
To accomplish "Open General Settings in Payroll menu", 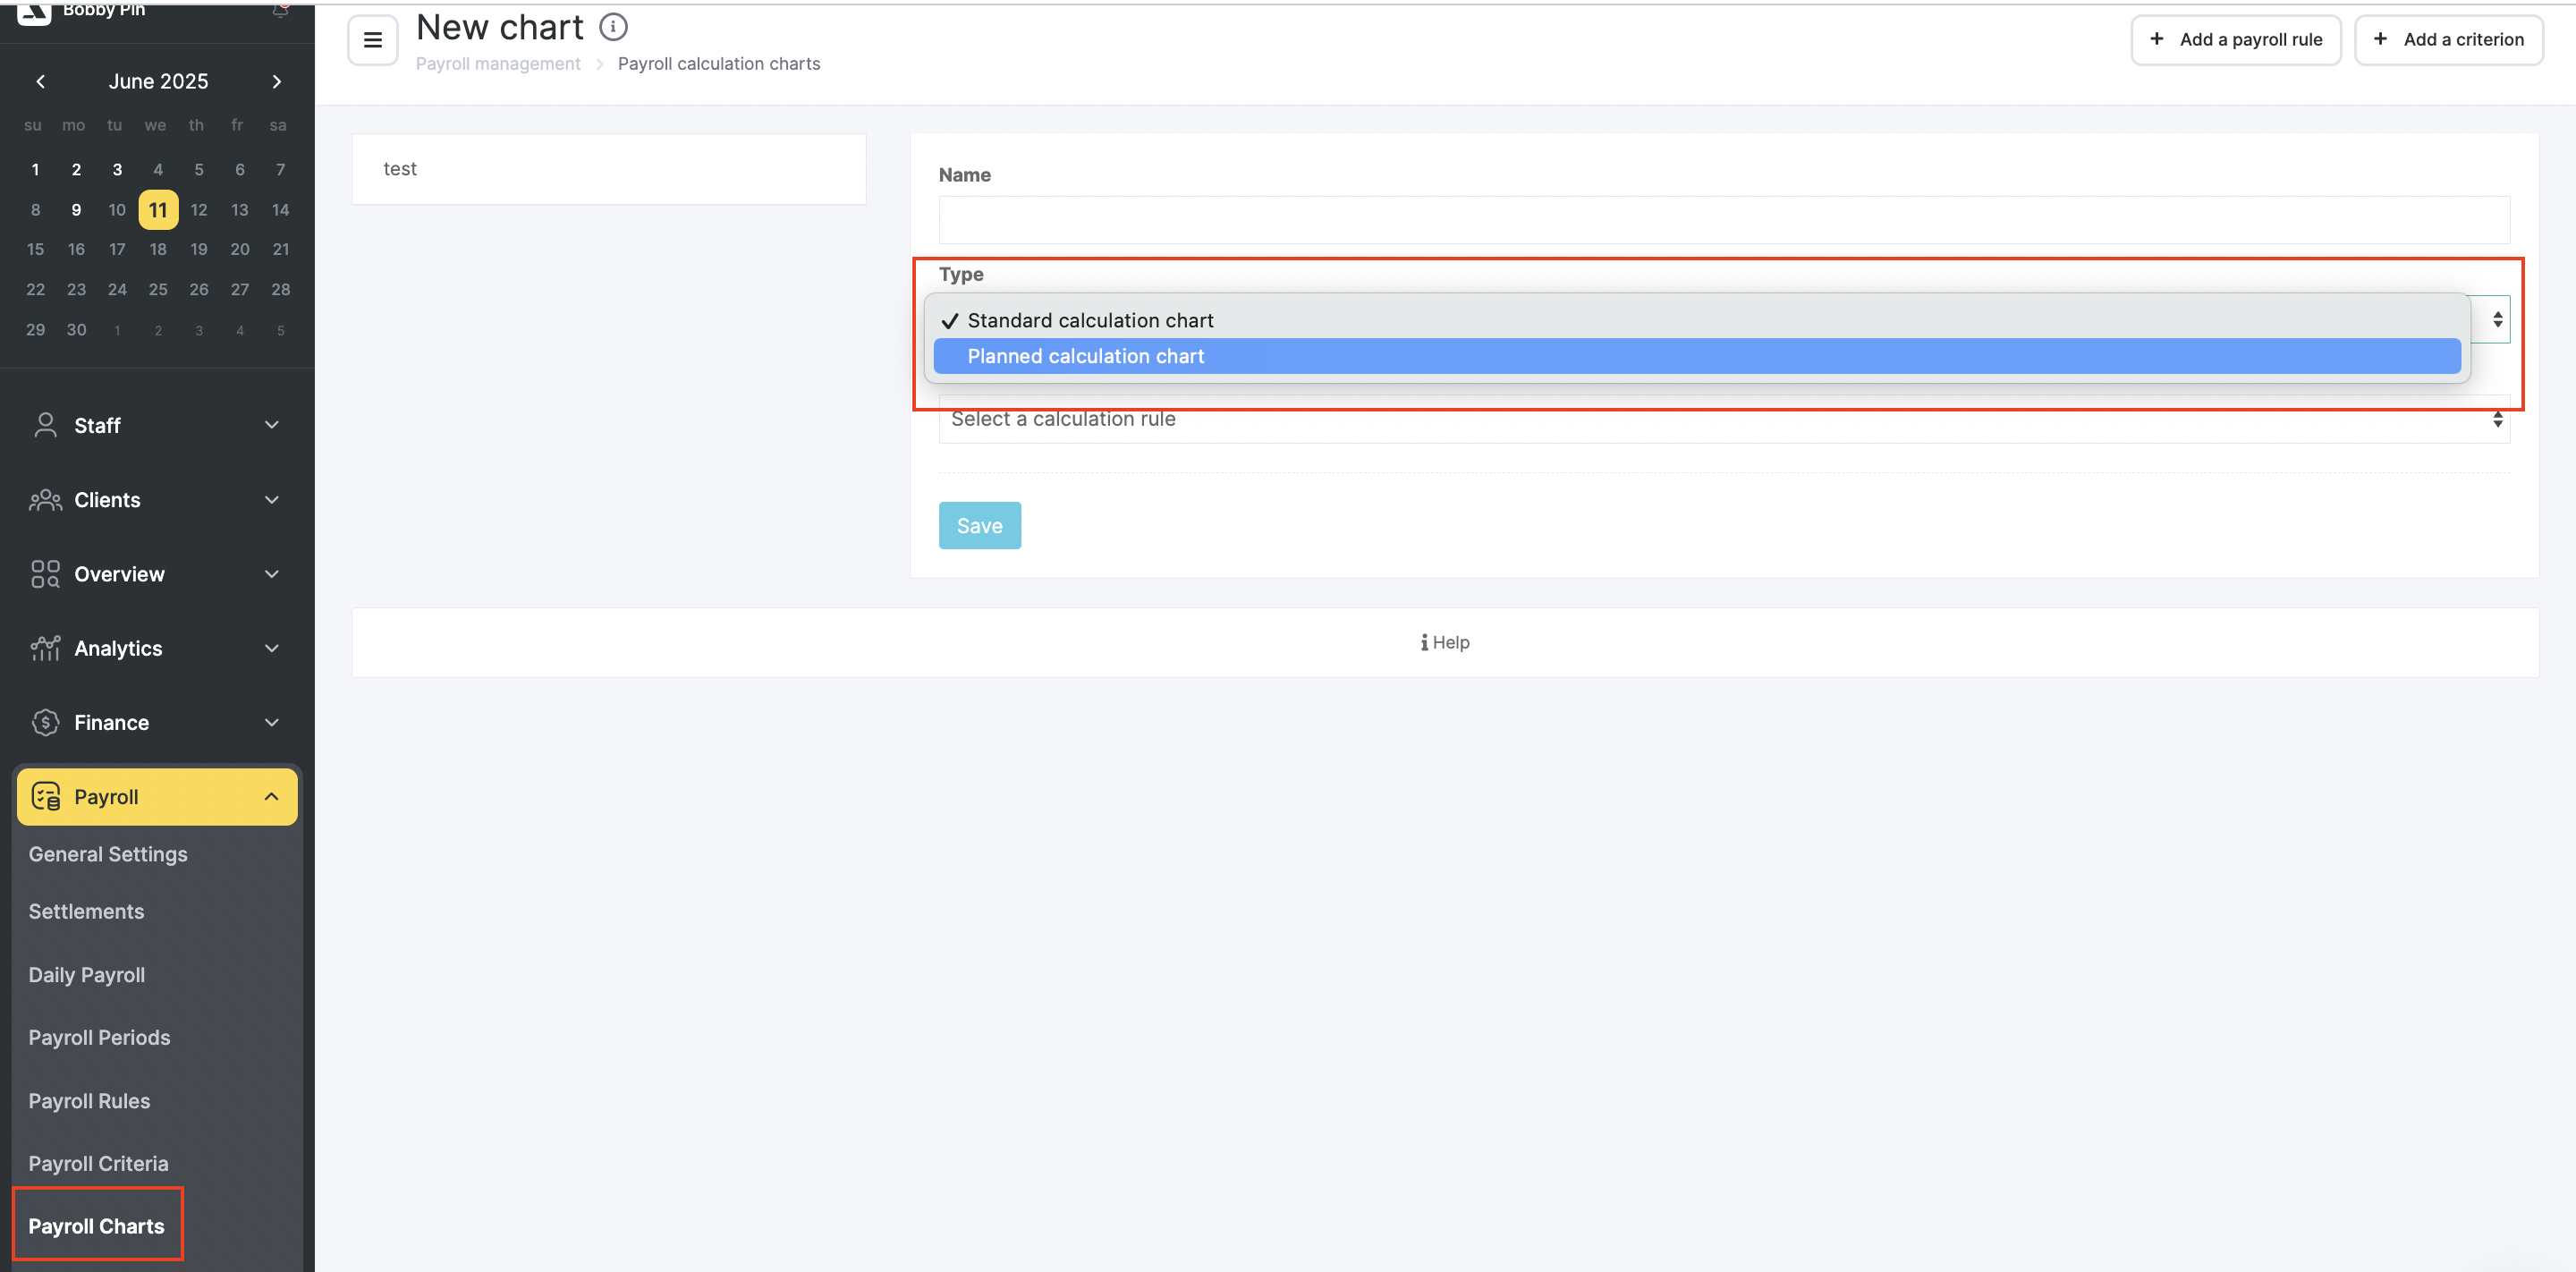I will click(108, 854).
